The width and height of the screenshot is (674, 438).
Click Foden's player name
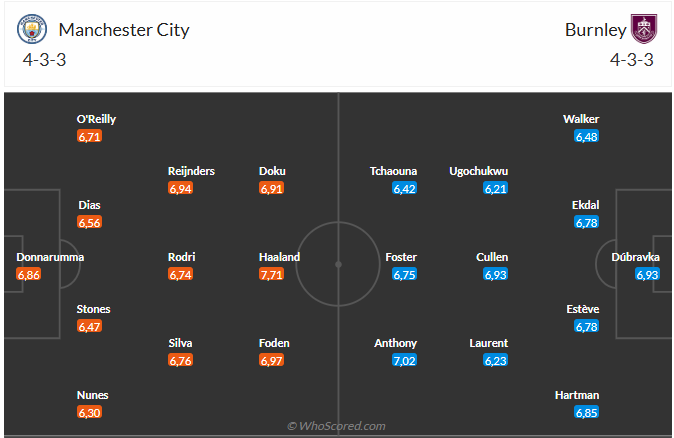point(274,343)
